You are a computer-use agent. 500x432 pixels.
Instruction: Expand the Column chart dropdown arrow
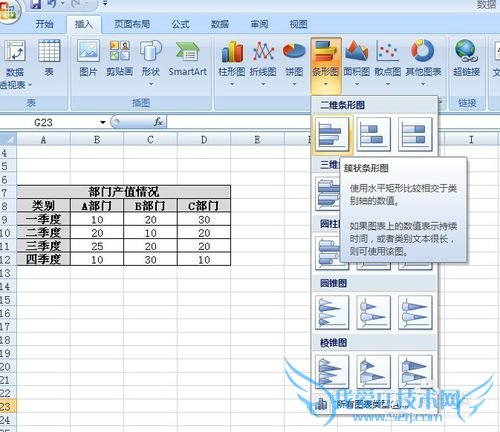click(232, 84)
